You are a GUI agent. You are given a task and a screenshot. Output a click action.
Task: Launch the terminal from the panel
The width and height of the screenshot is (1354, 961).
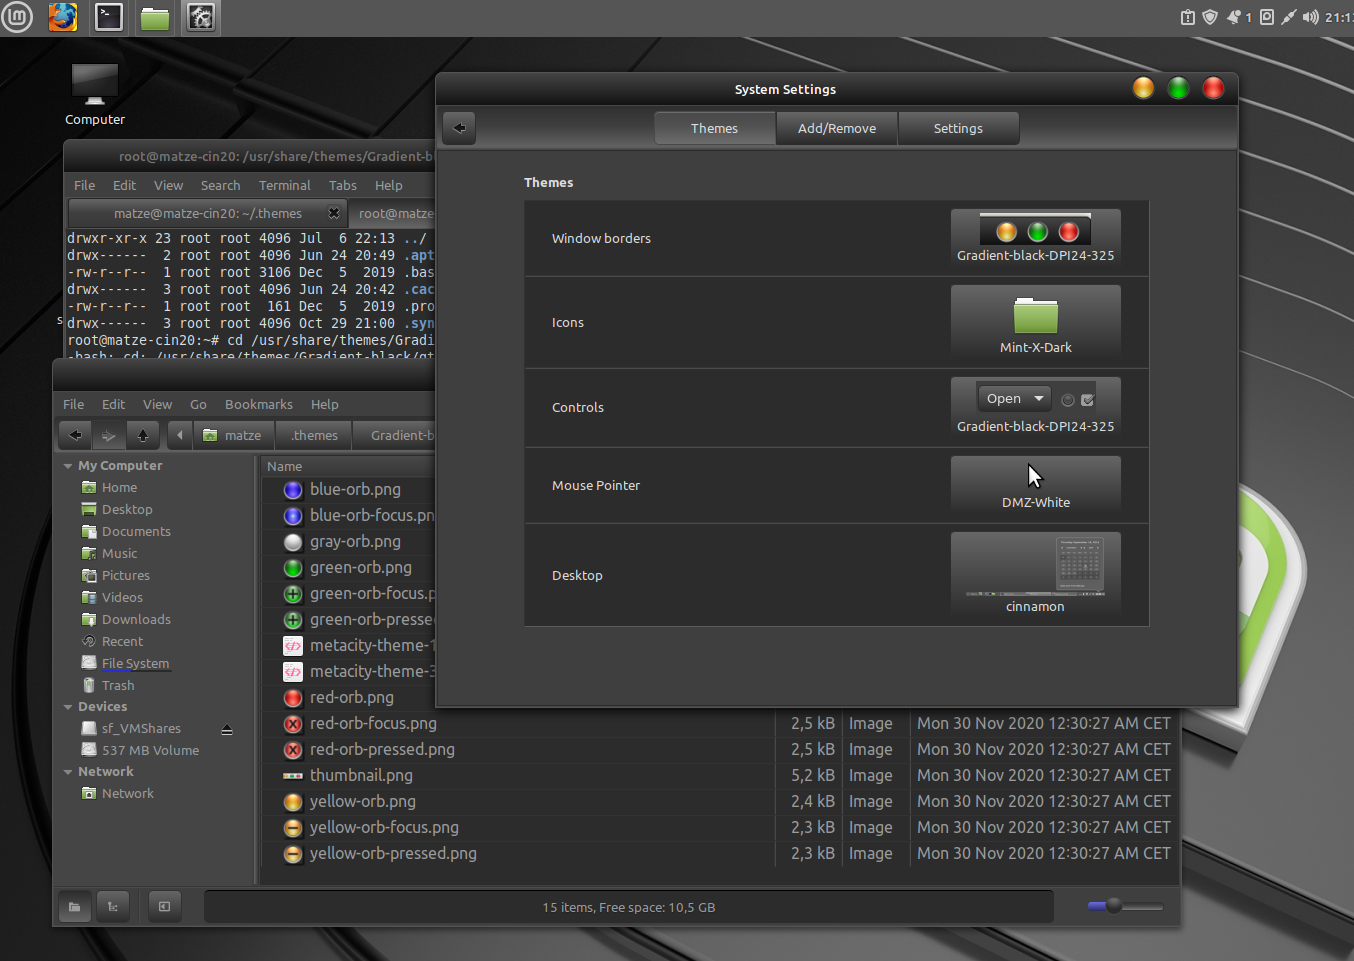point(109,17)
